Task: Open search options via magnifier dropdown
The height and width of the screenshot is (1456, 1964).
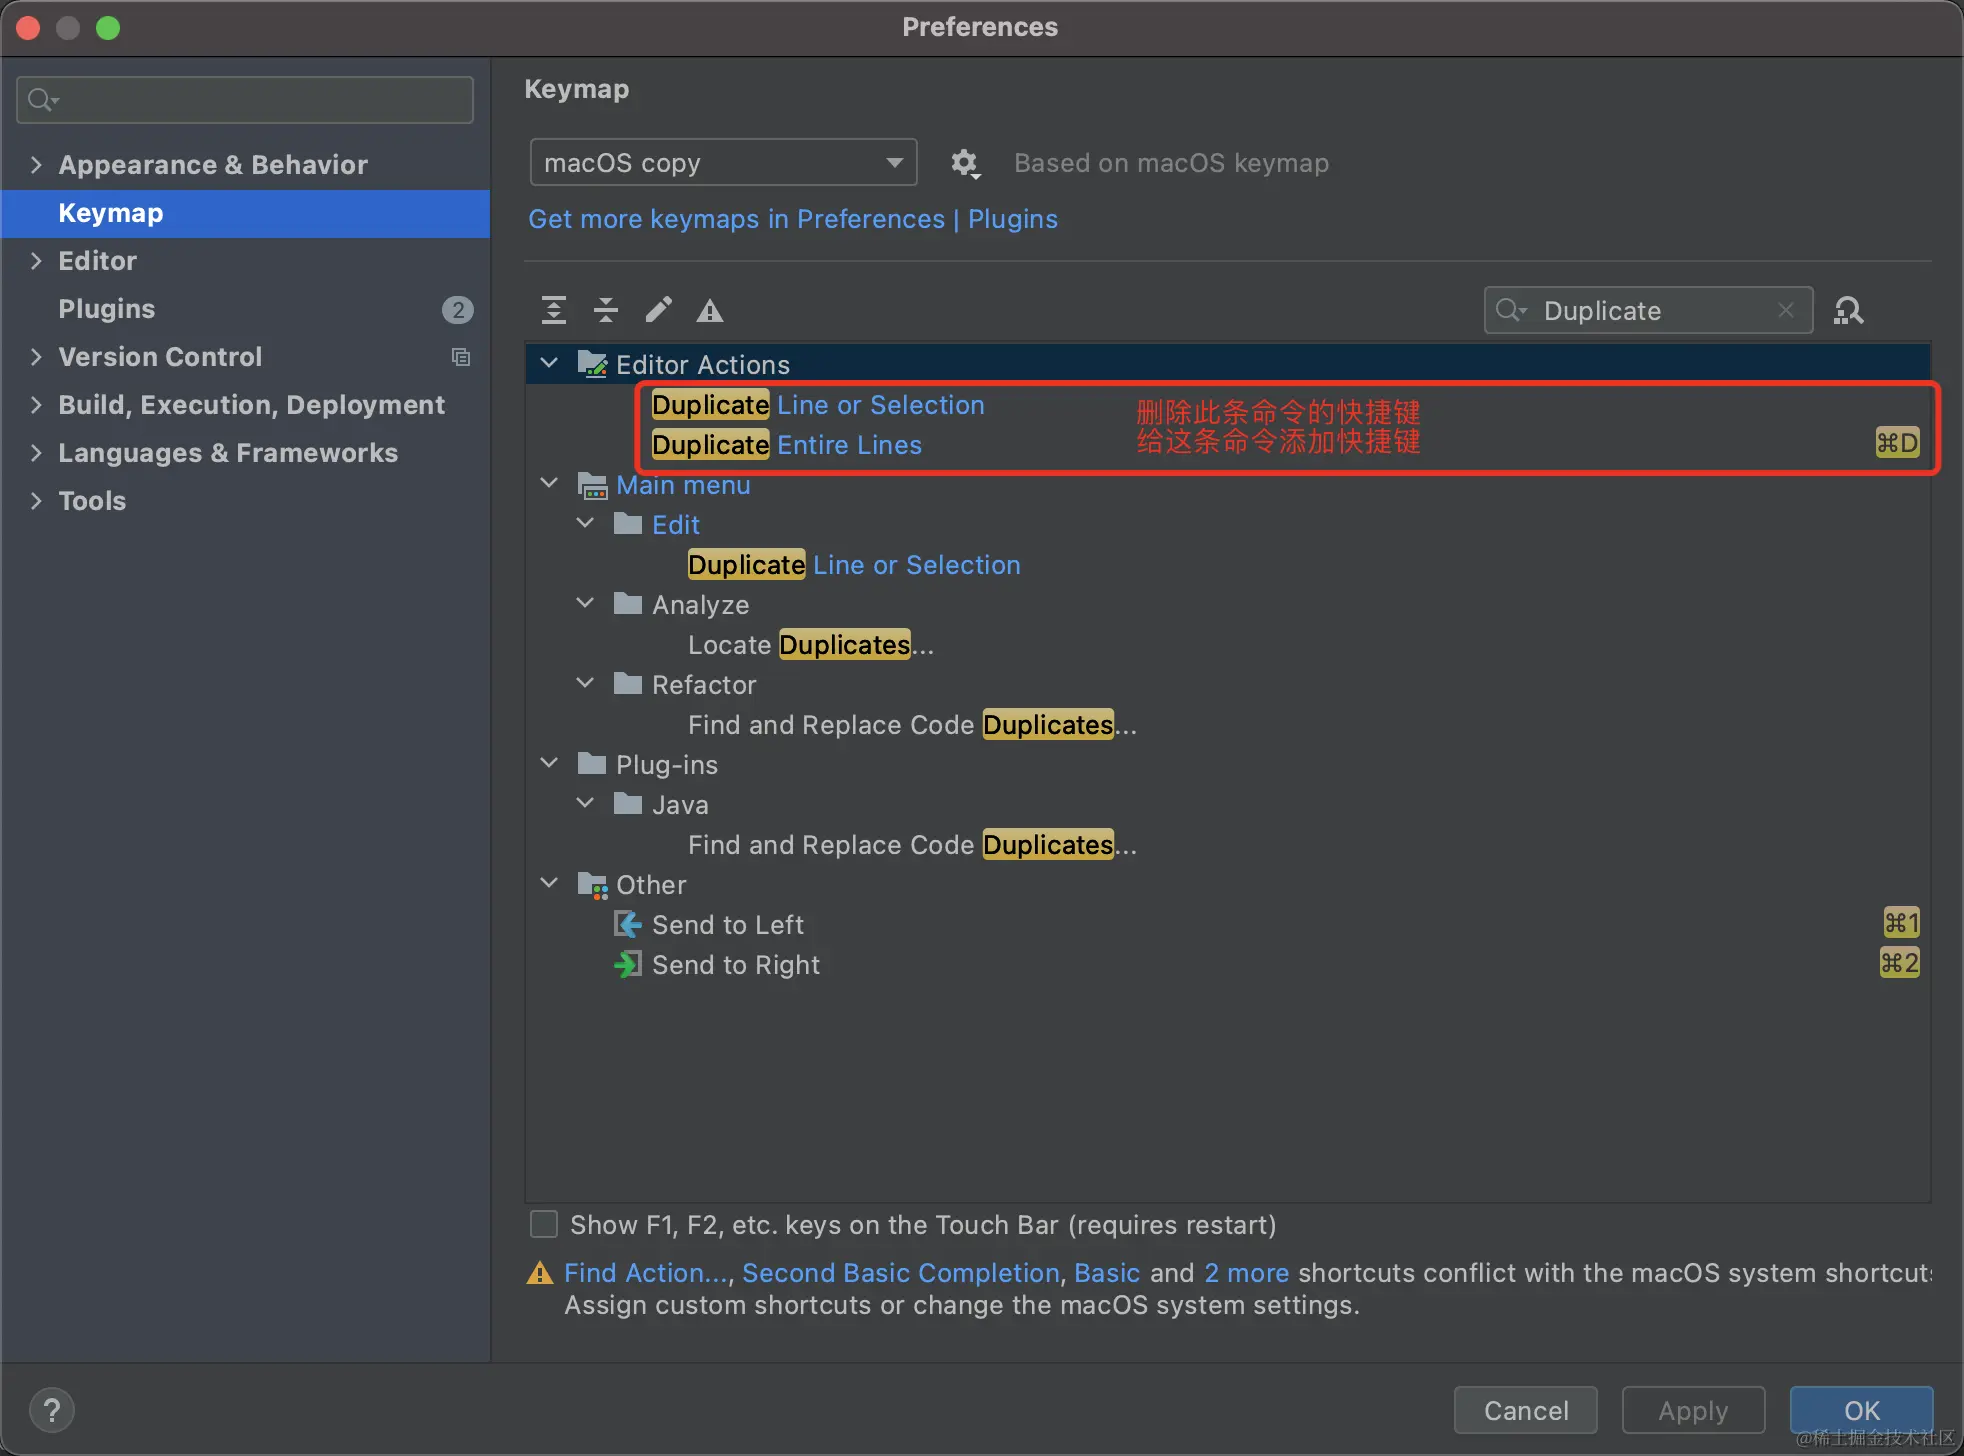Action: click(1512, 310)
